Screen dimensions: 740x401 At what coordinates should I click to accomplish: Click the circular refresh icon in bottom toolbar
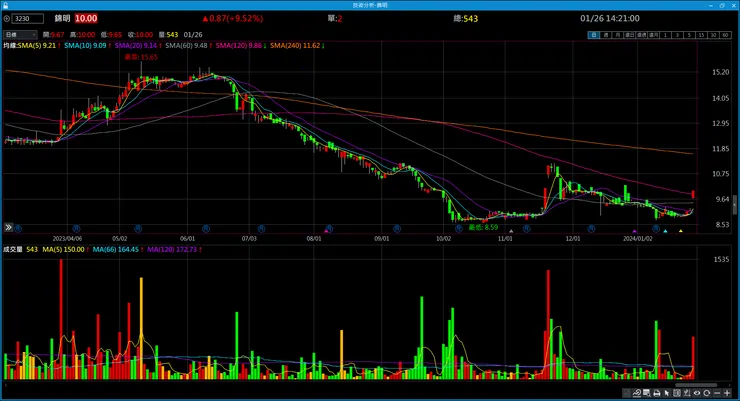coord(706,393)
